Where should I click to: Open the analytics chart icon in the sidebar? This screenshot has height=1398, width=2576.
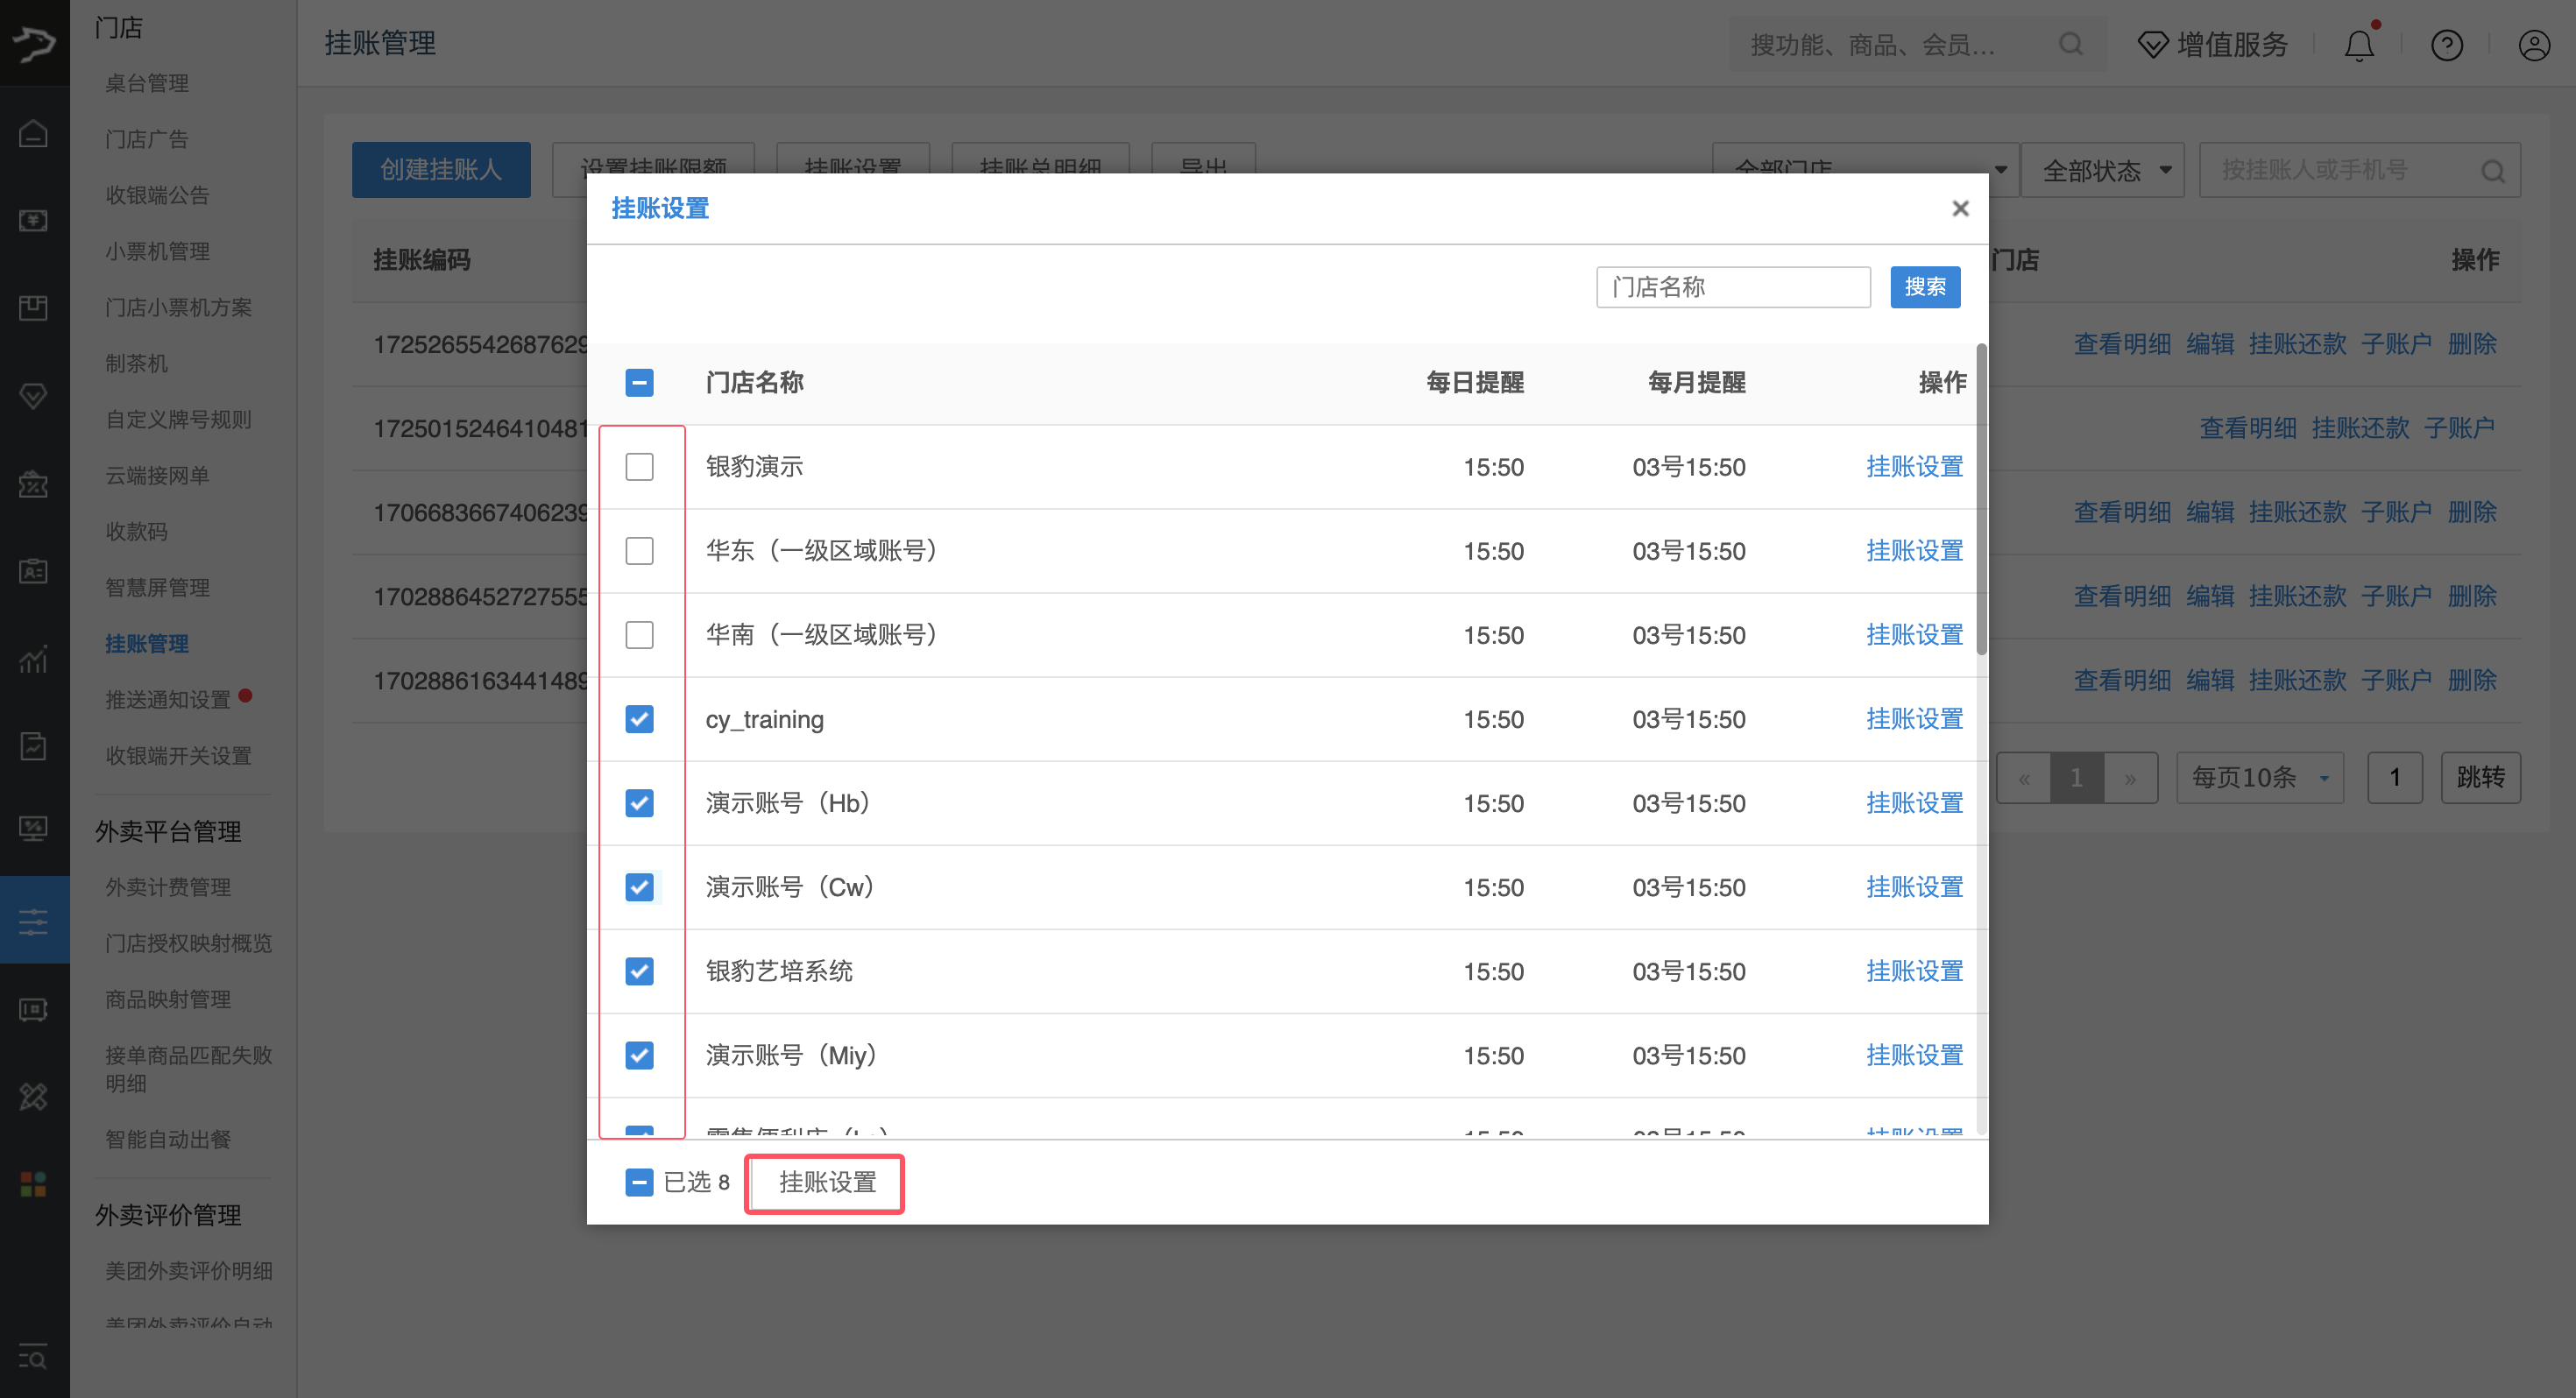tap(33, 660)
